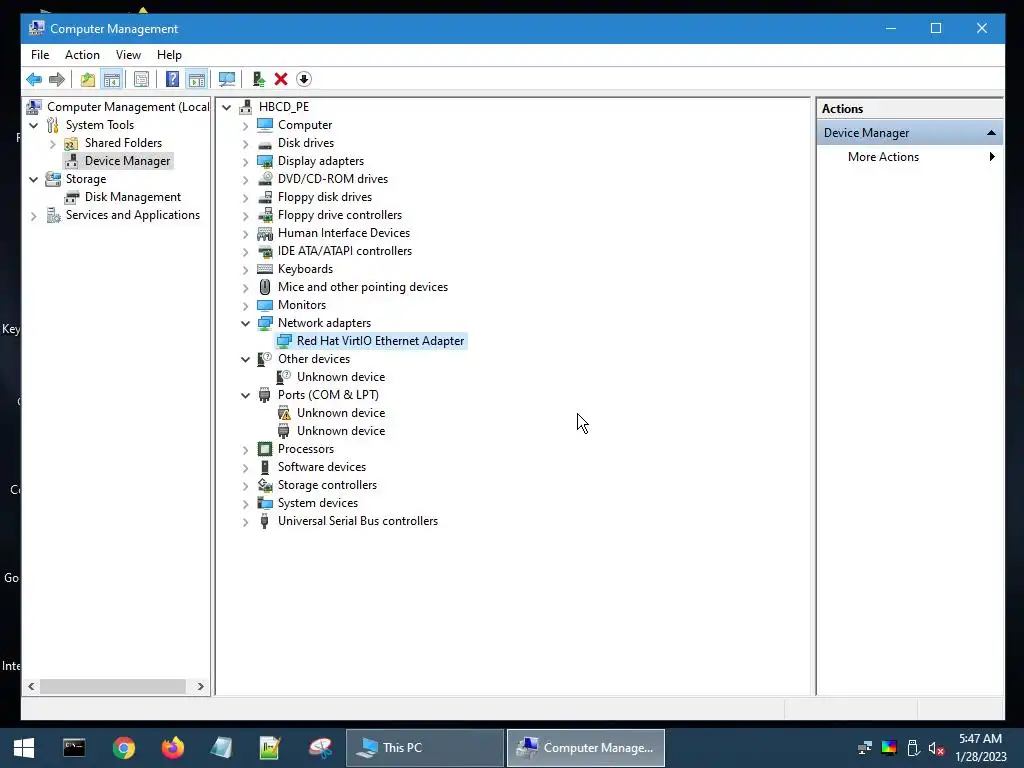Open the File menu
Viewport: 1024px width, 768px height.
pos(40,55)
